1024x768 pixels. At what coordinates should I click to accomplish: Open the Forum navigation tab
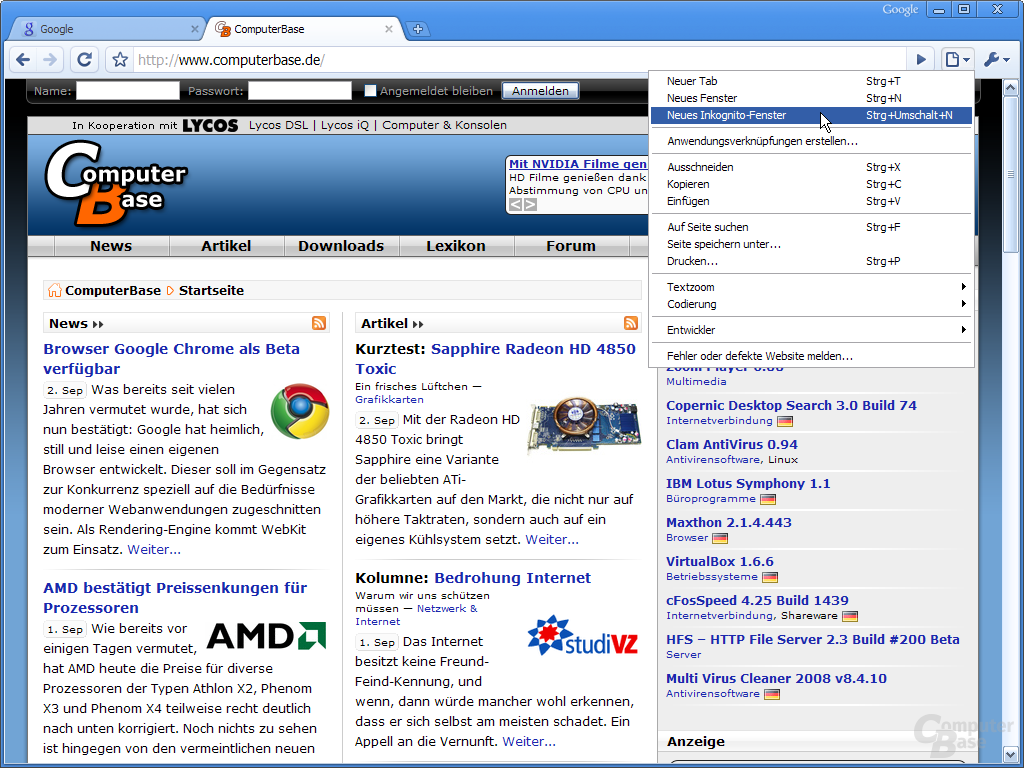coord(571,246)
